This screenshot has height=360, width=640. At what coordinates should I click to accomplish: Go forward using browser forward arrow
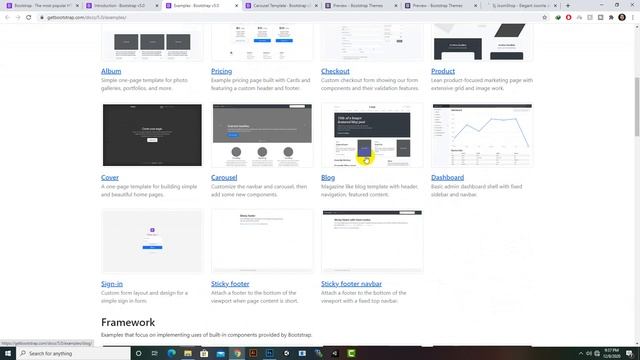18,18
